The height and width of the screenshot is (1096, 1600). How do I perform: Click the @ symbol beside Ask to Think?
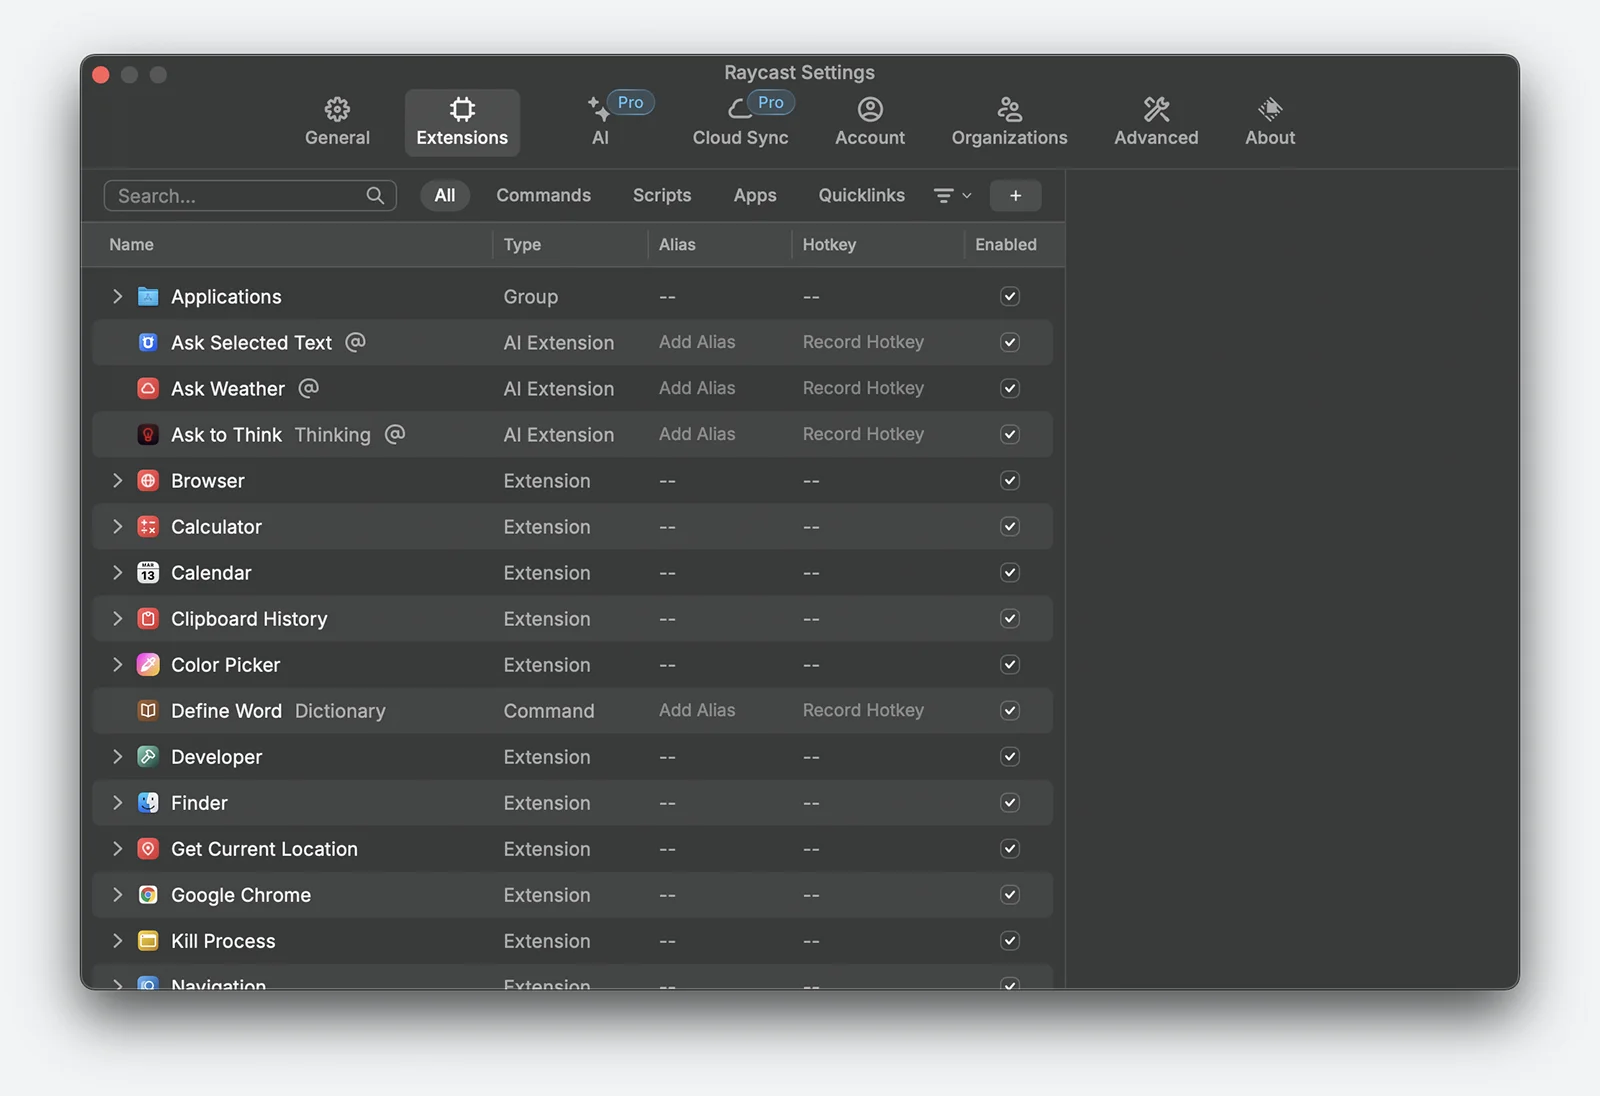(395, 434)
